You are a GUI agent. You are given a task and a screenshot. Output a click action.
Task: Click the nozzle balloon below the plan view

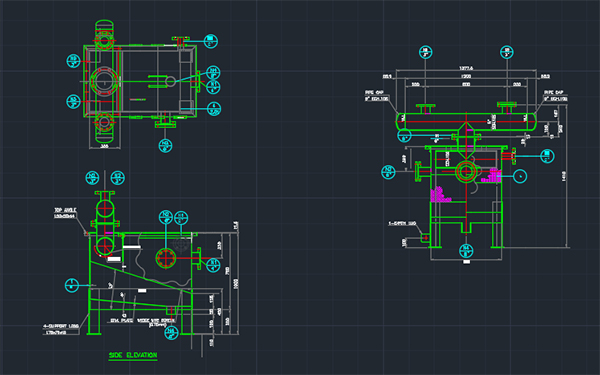point(165,145)
